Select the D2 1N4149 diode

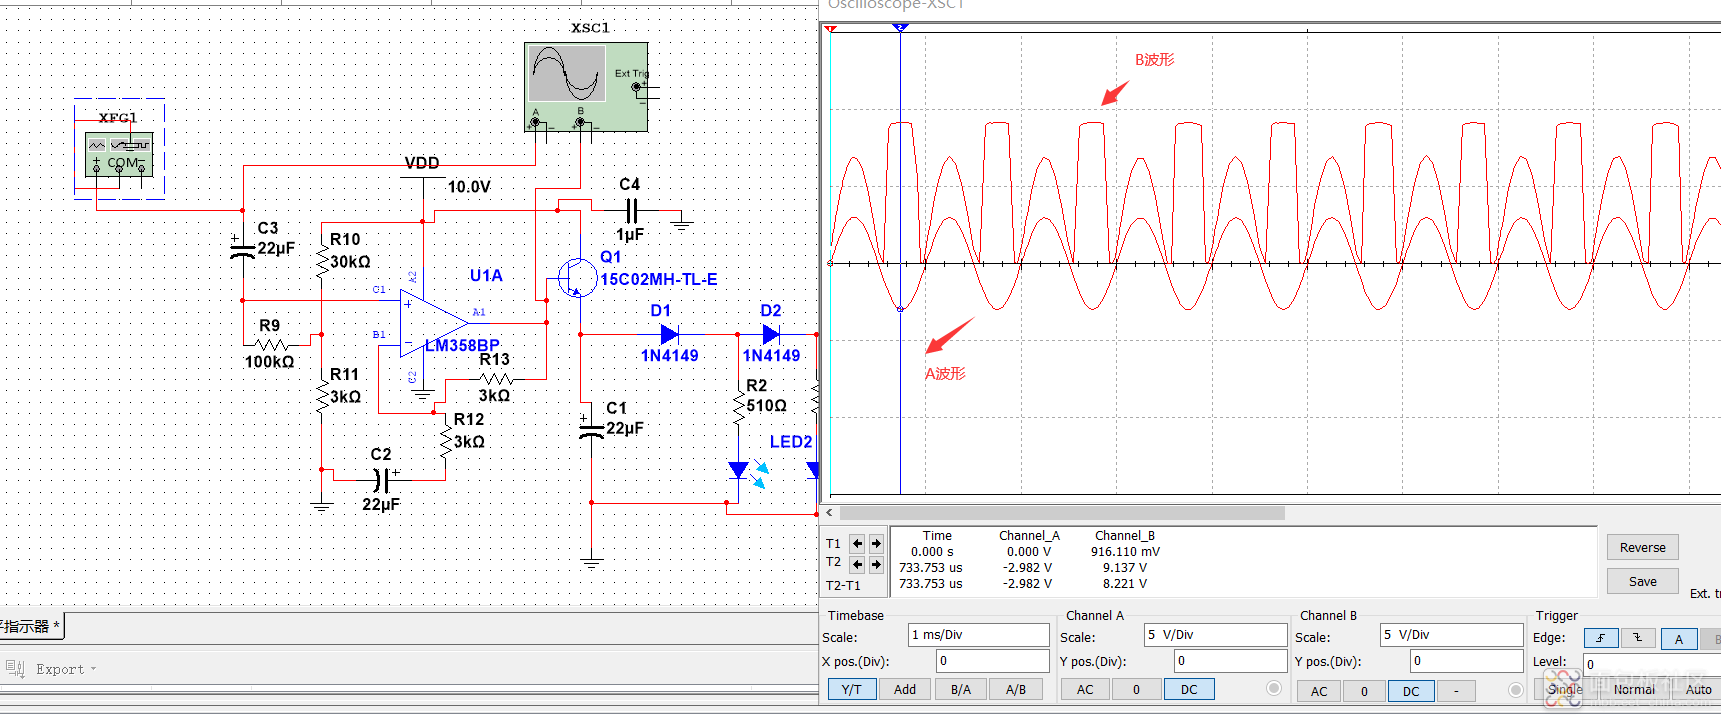[x=771, y=334]
